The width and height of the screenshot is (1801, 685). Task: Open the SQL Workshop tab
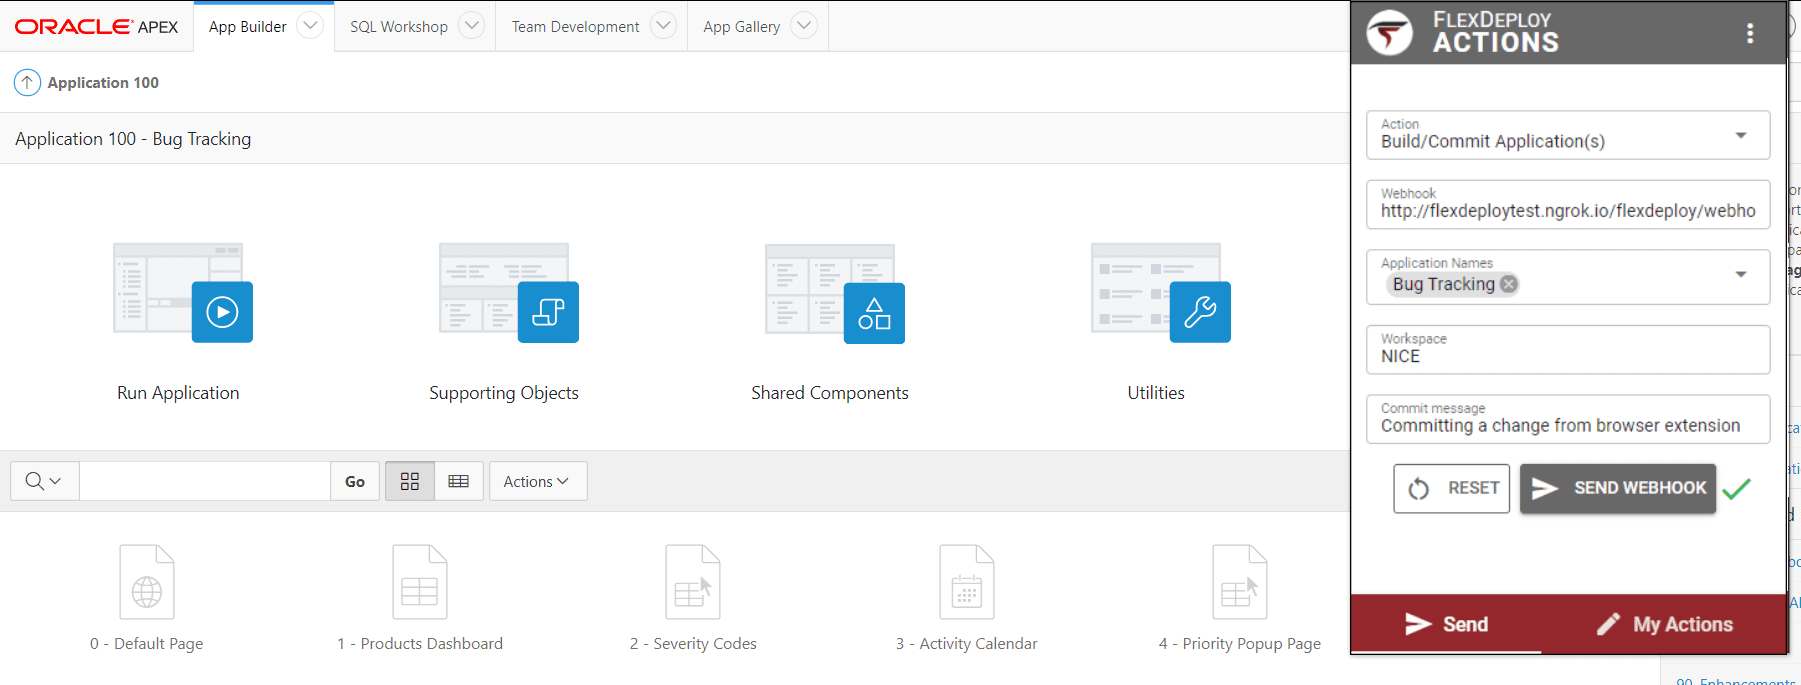(399, 27)
